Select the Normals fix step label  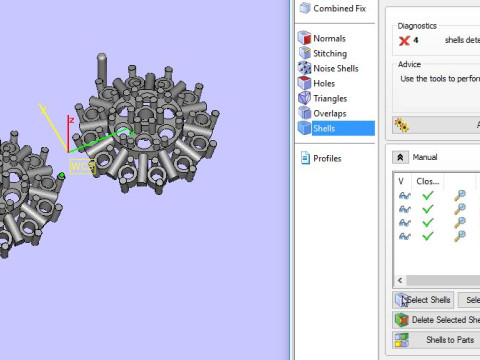click(329, 38)
